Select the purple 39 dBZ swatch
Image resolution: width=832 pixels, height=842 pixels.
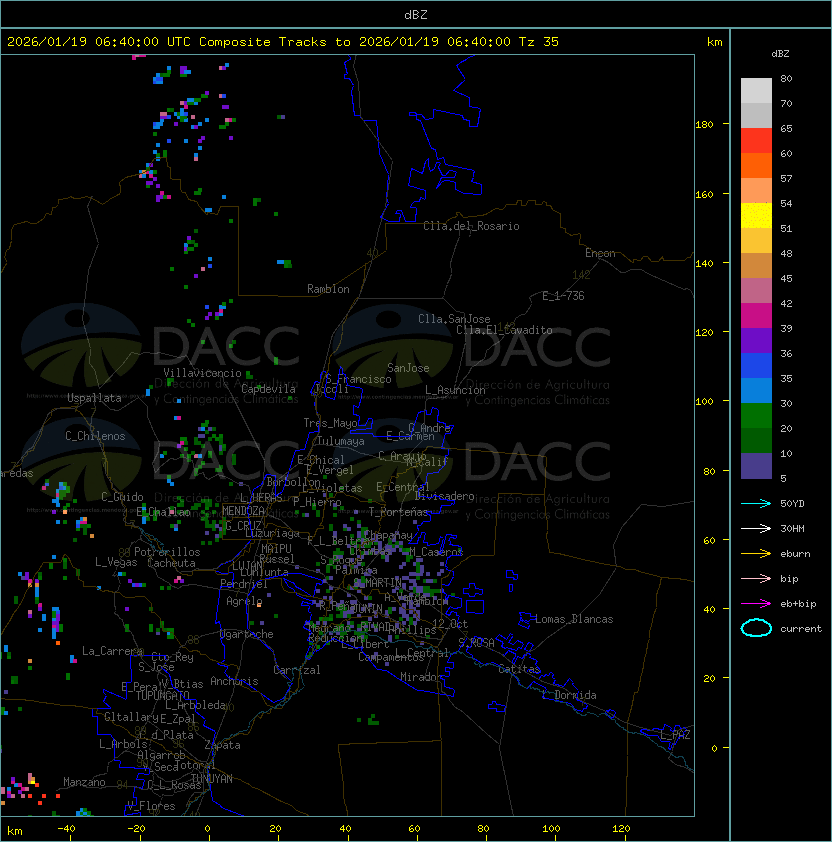point(756,340)
